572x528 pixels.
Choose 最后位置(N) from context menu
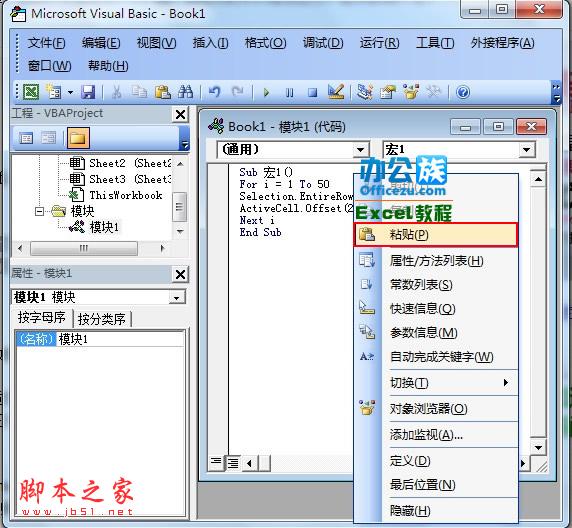[436, 485]
